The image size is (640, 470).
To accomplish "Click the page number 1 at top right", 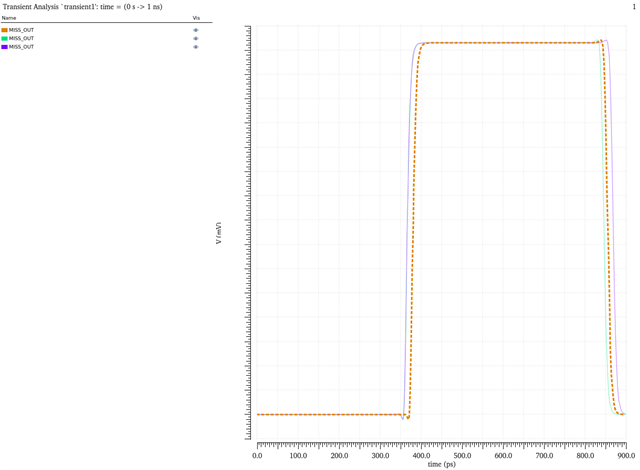I will coord(633,7).
